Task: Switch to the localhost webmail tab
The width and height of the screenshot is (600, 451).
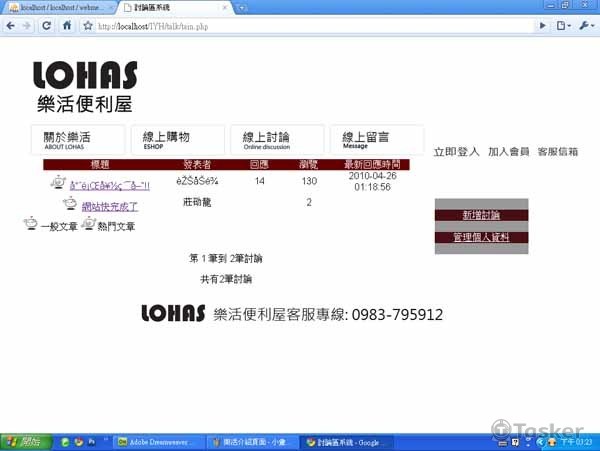Action: 55,8
